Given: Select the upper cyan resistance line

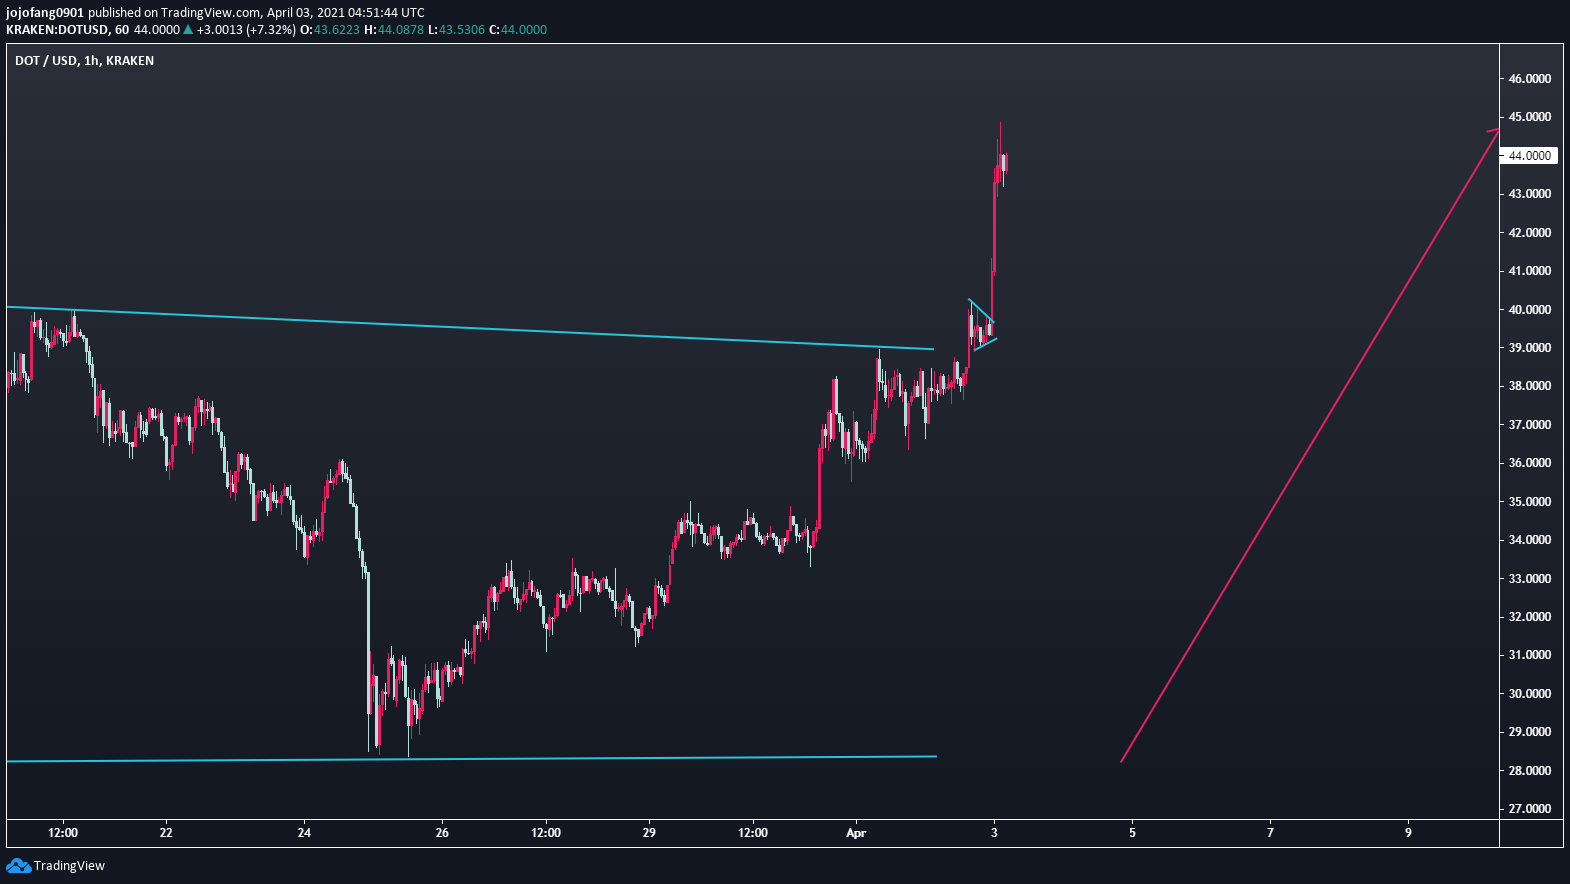Looking at the screenshot, I should pos(470,328).
